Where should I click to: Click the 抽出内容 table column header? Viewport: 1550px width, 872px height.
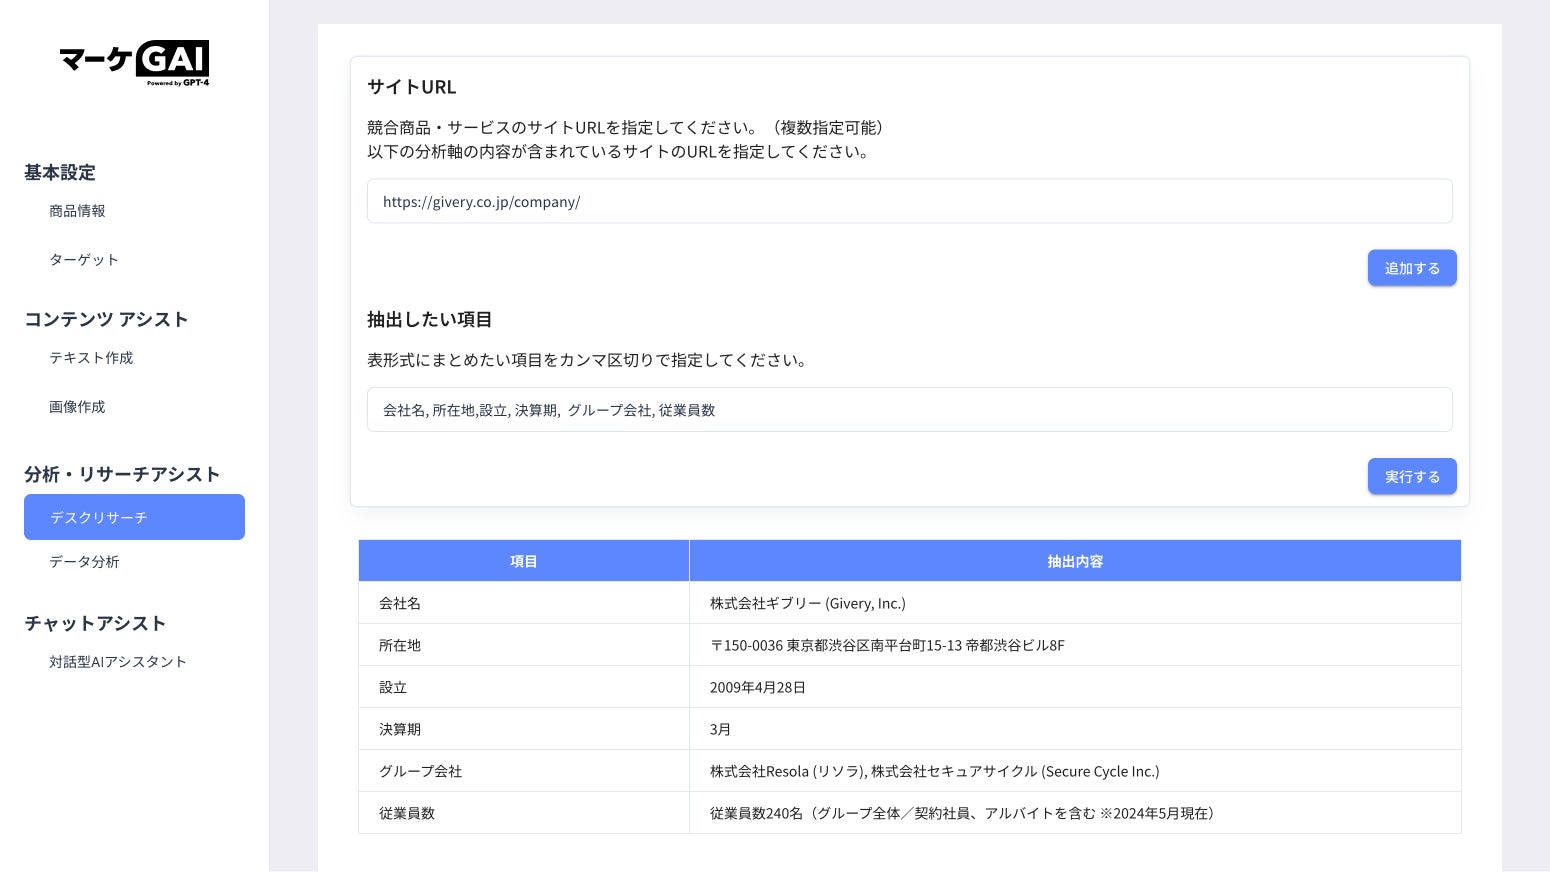[1075, 561]
